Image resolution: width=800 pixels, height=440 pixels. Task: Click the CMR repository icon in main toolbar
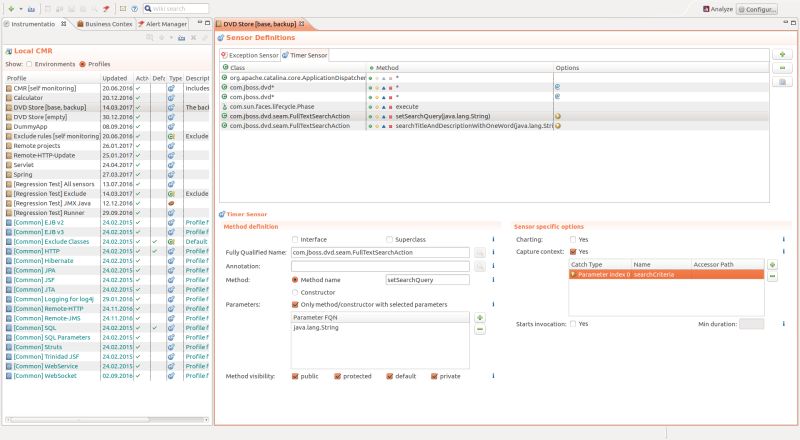(31, 9)
